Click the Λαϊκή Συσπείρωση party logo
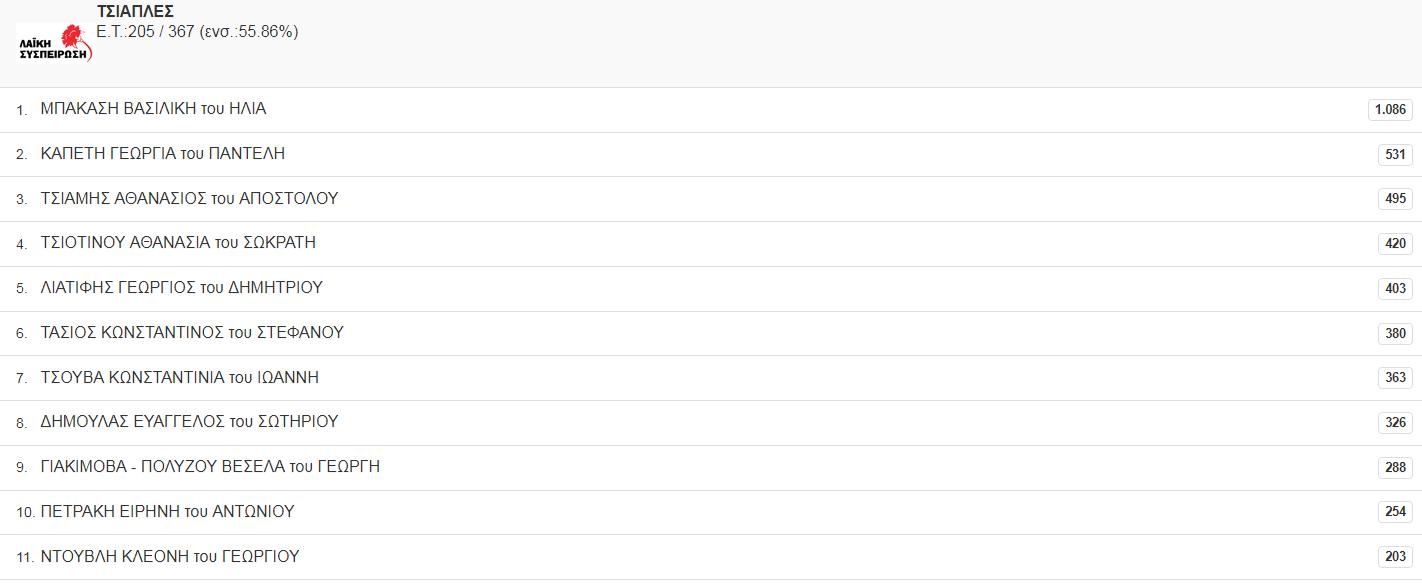The image size is (1422, 587). (x=54, y=43)
